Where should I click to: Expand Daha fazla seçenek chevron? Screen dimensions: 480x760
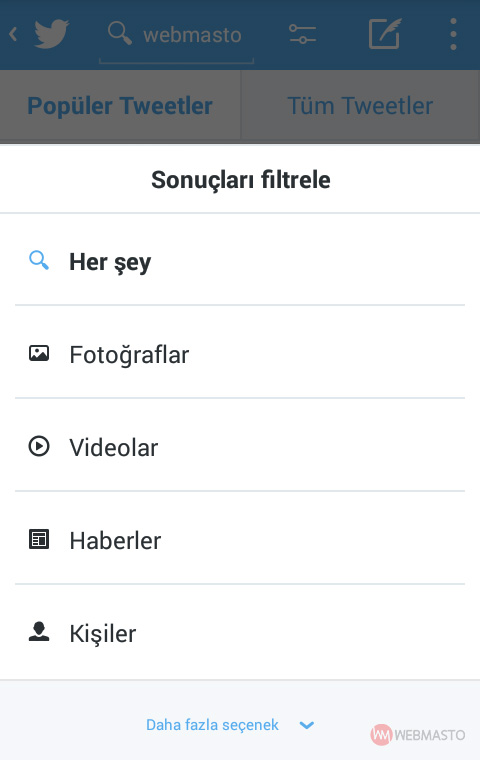306,725
